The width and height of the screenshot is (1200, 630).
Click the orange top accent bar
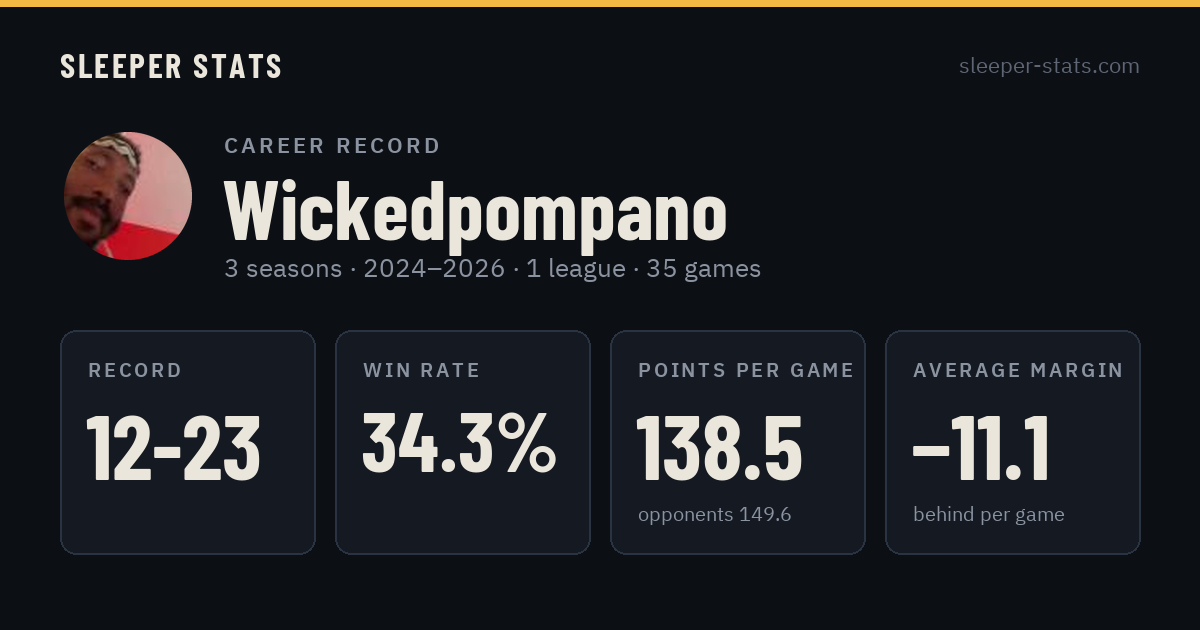click(600, 3)
